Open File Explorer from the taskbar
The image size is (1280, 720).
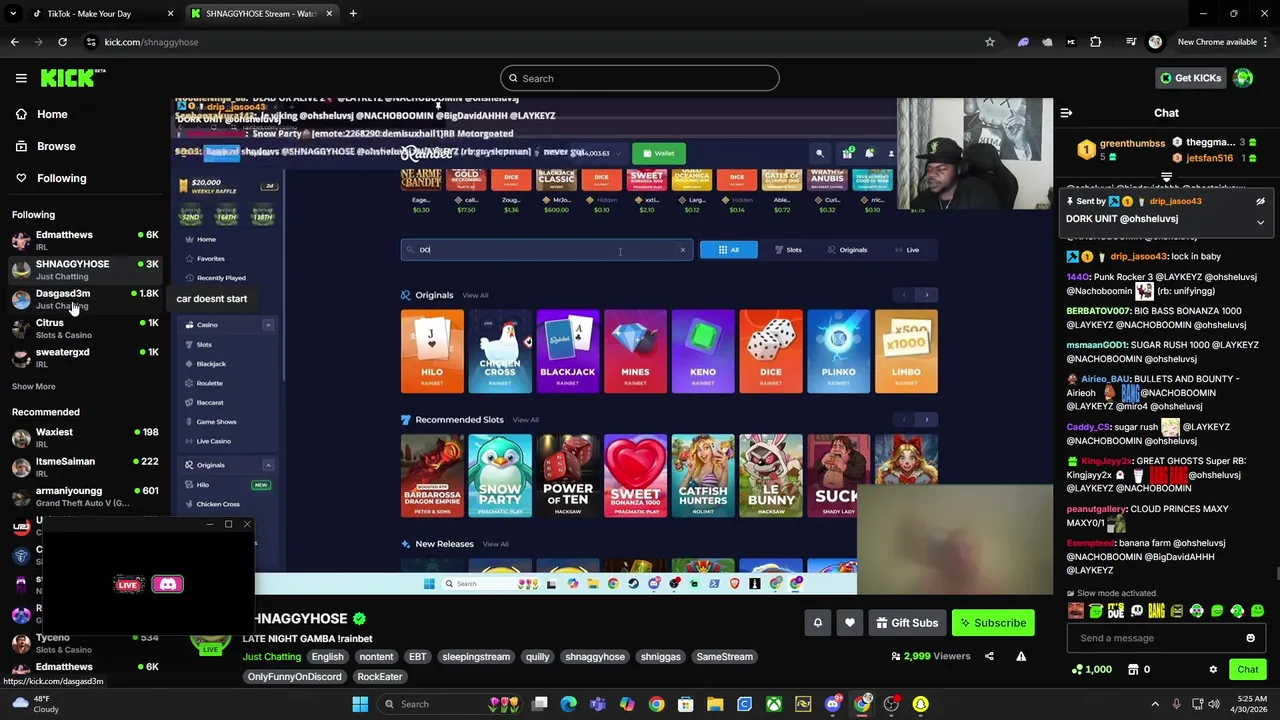[x=715, y=704]
